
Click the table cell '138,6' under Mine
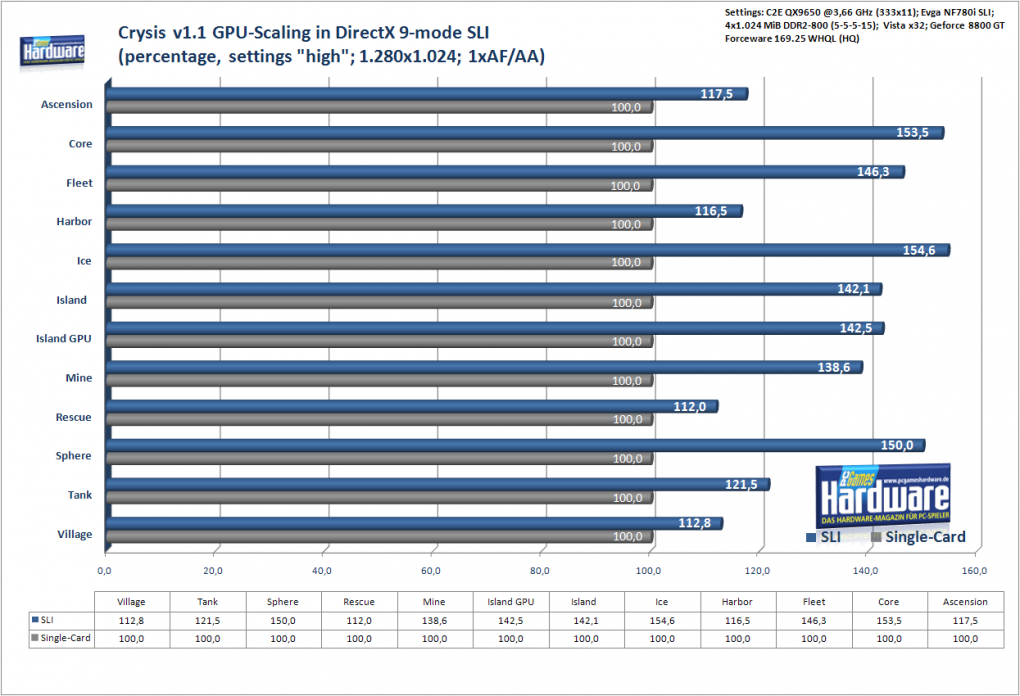click(435, 621)
